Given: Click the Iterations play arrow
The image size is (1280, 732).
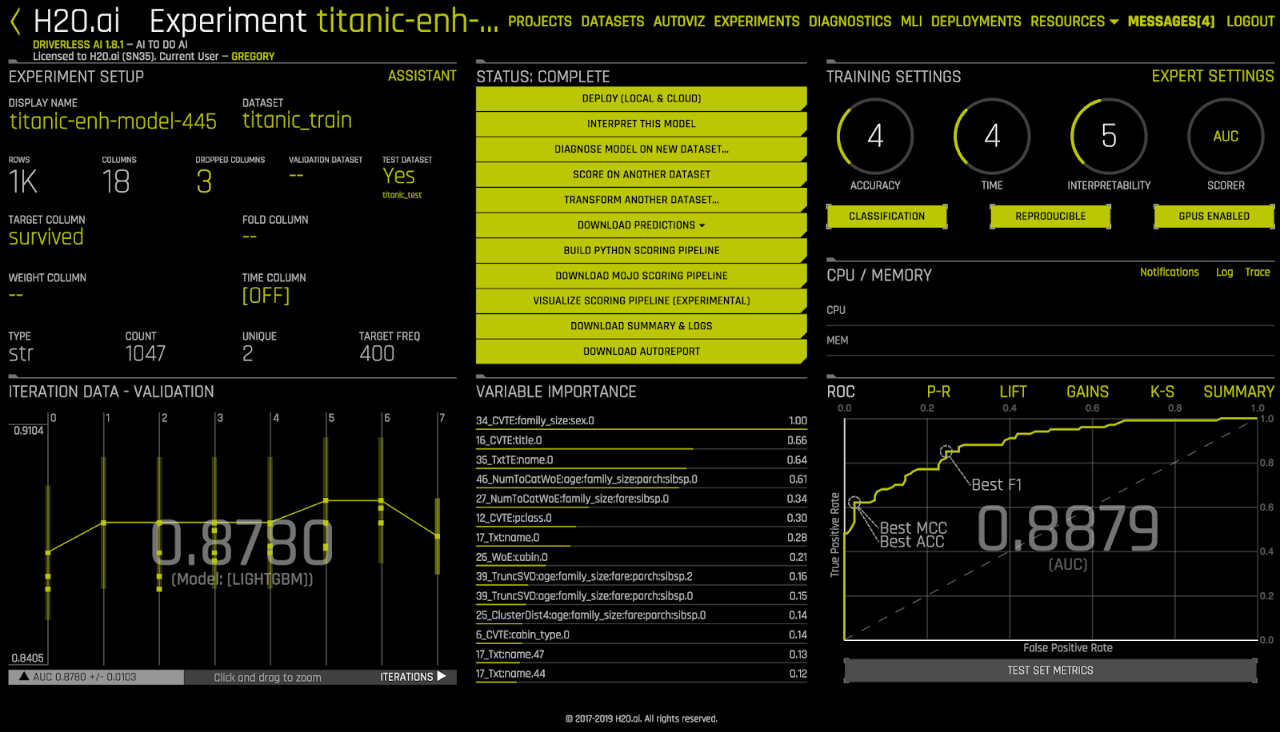Looking at the screenshot, I should click(441, 677).
